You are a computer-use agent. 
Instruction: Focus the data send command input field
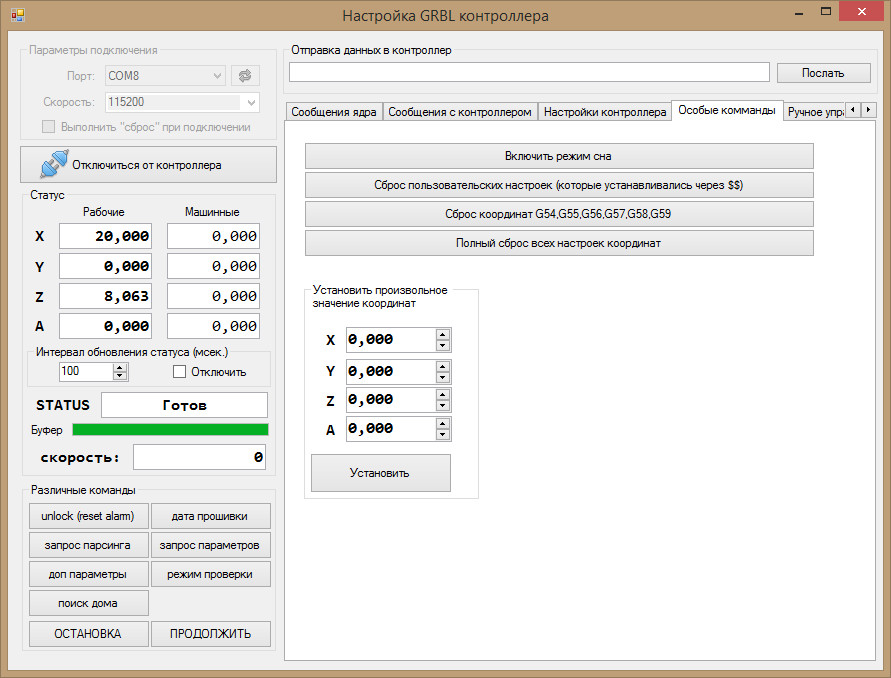tap(529, 72)
